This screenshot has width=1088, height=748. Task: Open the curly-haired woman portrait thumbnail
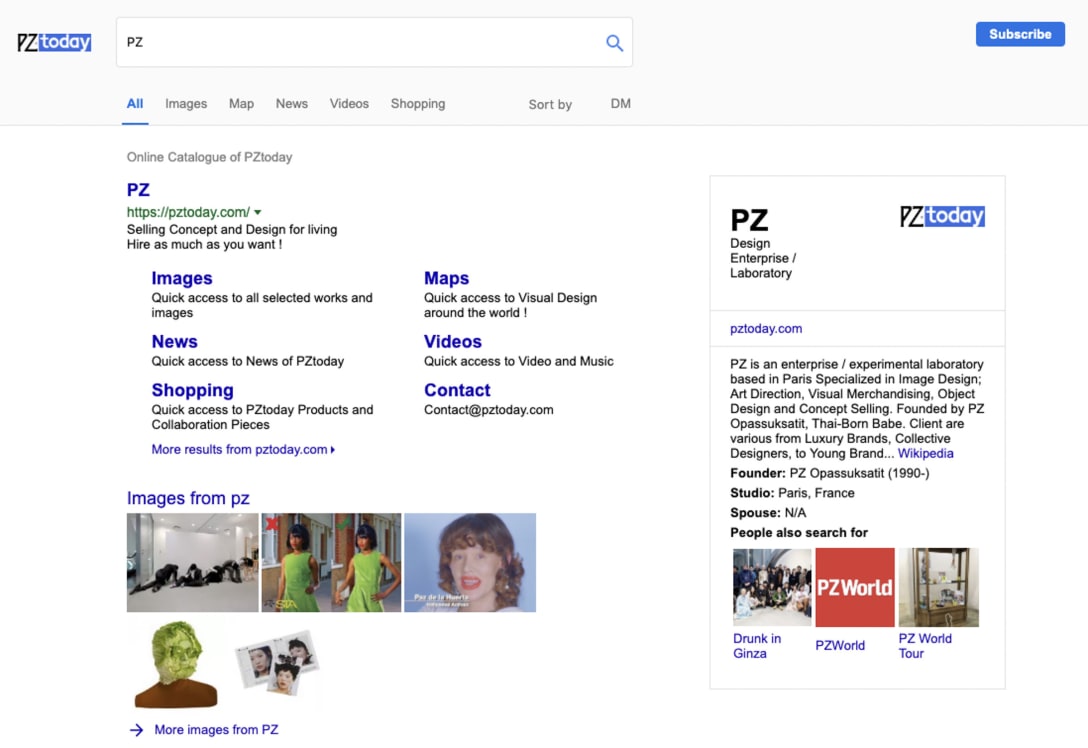(470, 563)
